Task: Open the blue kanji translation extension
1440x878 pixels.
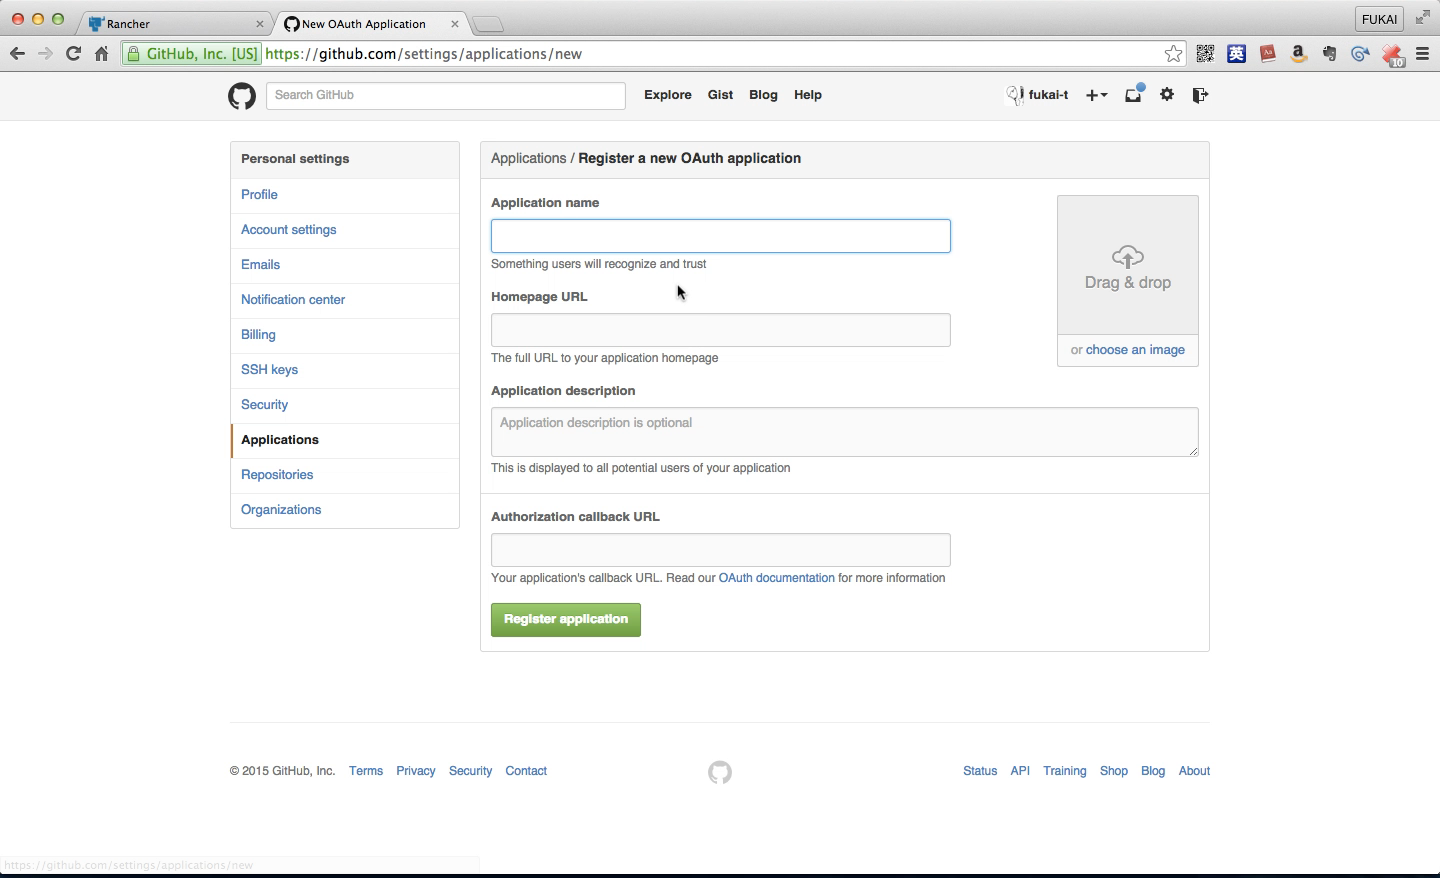Action: coord(1237,54)
